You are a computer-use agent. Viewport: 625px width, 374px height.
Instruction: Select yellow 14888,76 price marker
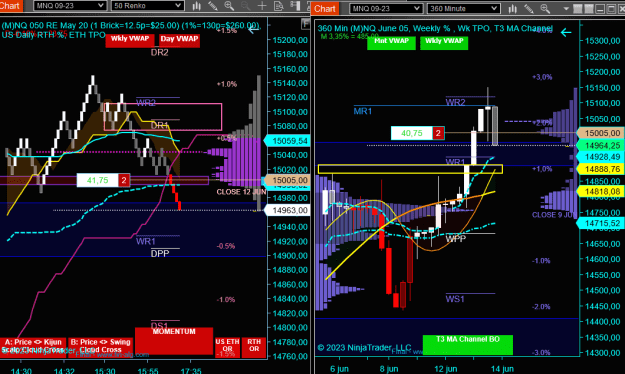pos(601,169)
